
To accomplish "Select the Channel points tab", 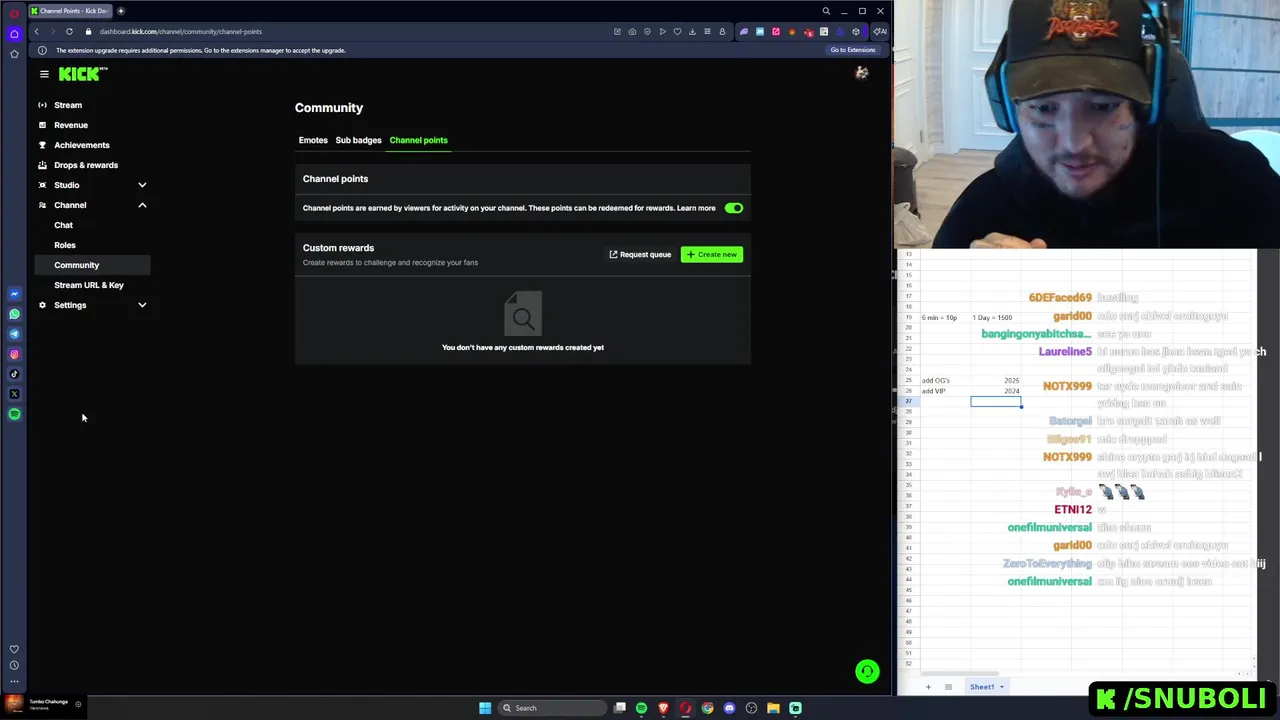I will point(418,140).
